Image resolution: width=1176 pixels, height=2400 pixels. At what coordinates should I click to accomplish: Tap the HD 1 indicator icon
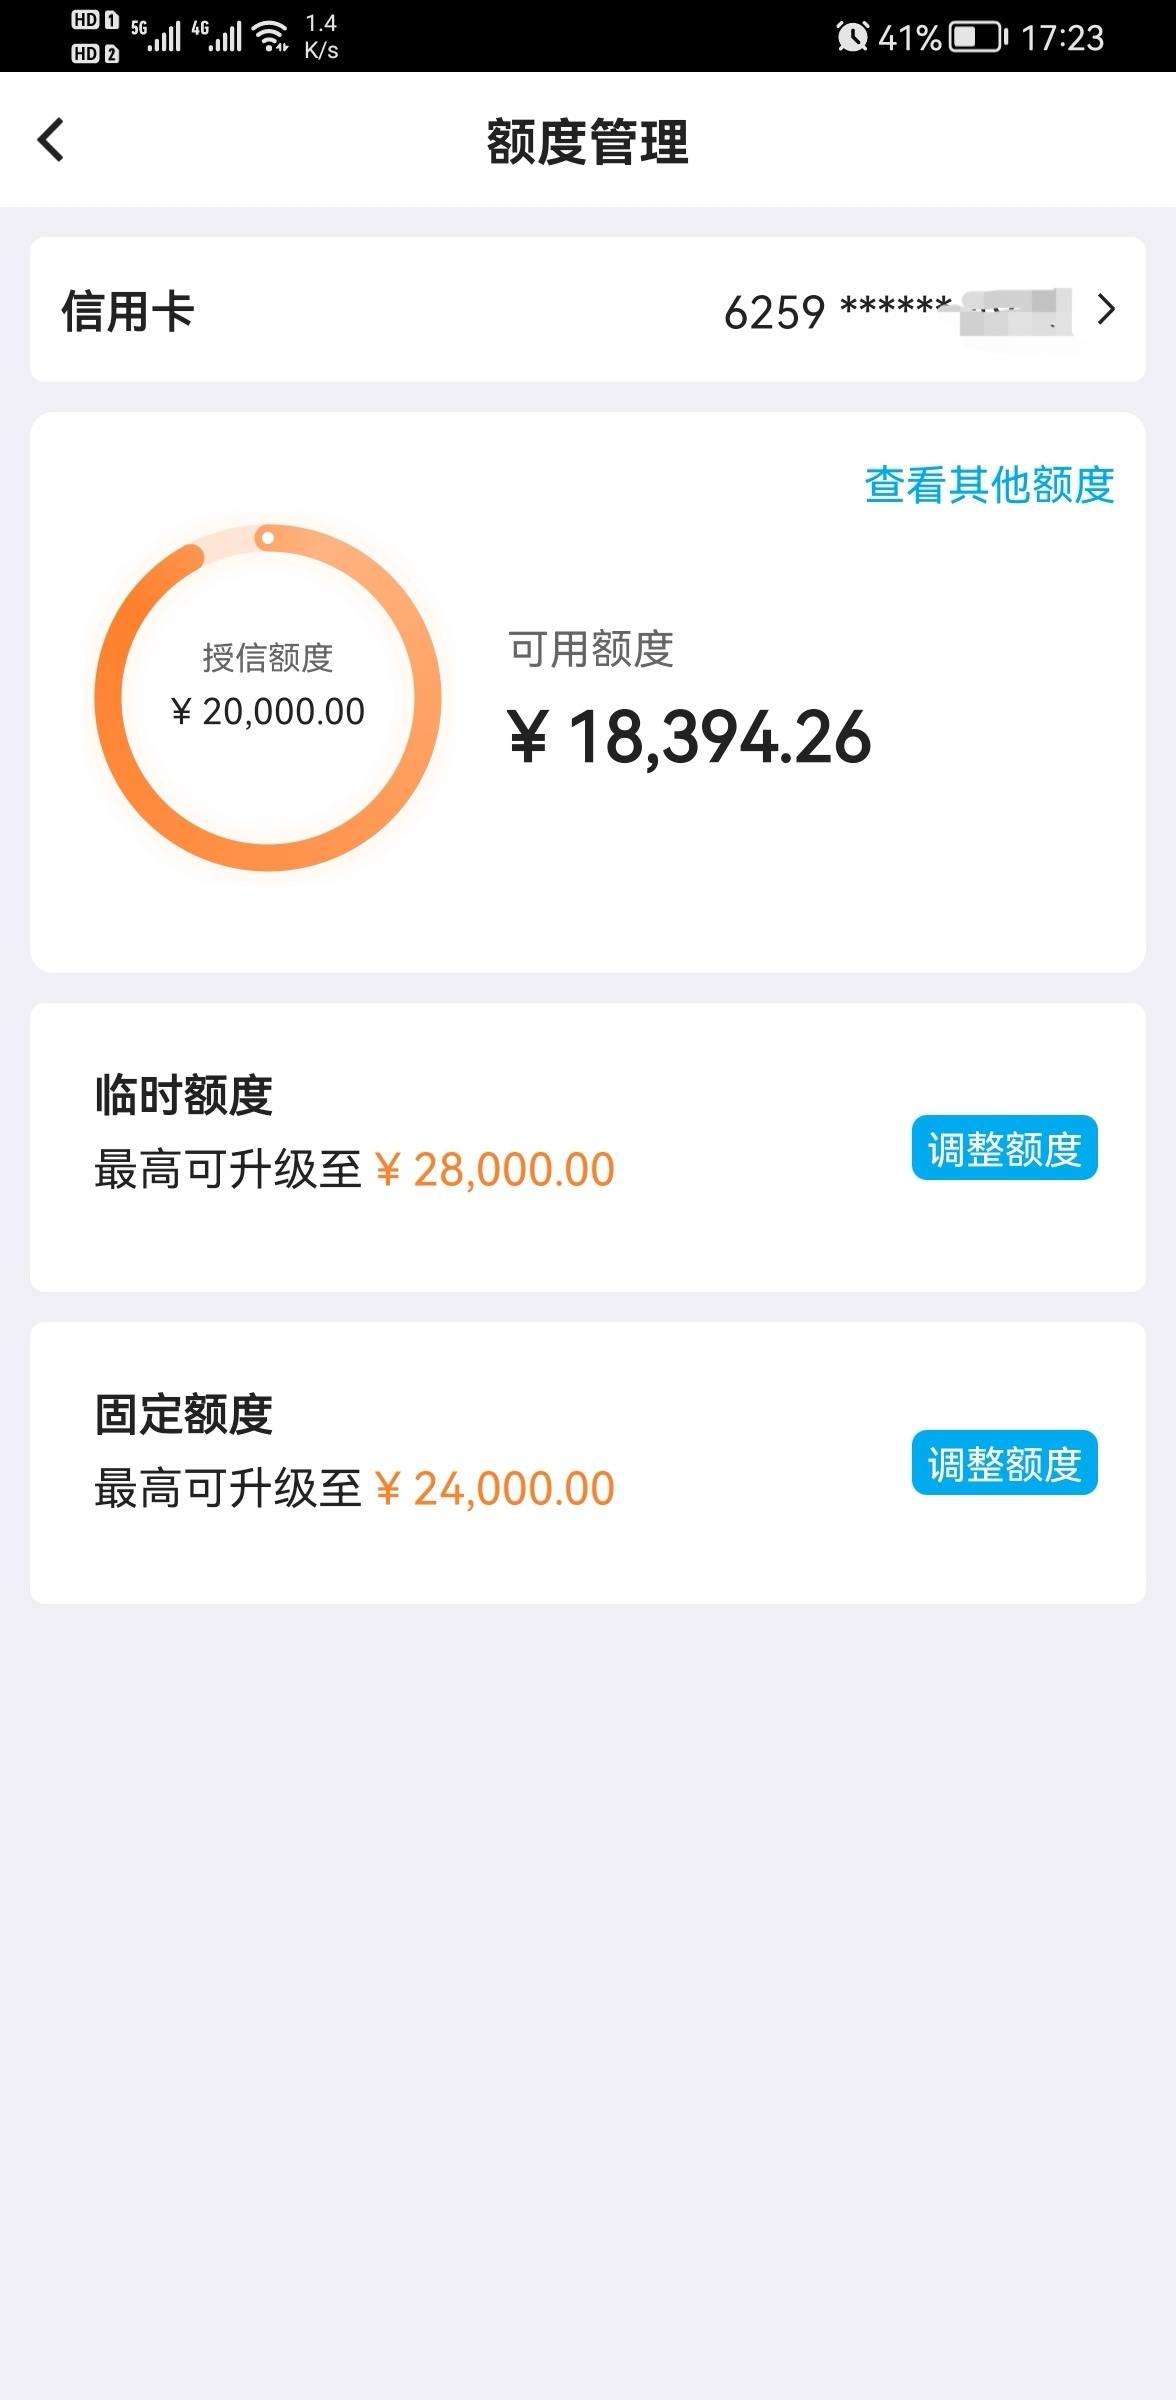point(95,20)
